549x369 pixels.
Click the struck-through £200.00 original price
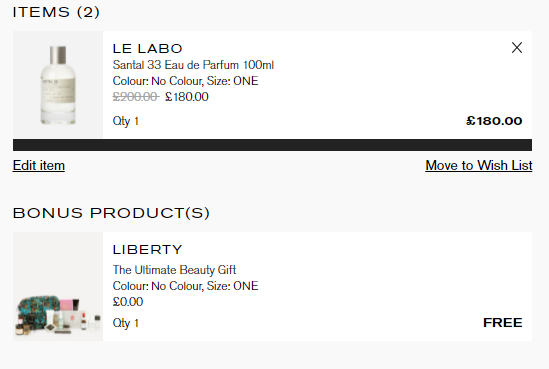pyautogui.click(x=136, y=97)
